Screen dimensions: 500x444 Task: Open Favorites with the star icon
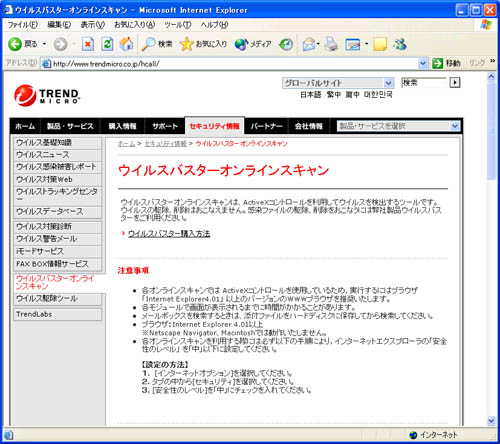coord(186,44)
